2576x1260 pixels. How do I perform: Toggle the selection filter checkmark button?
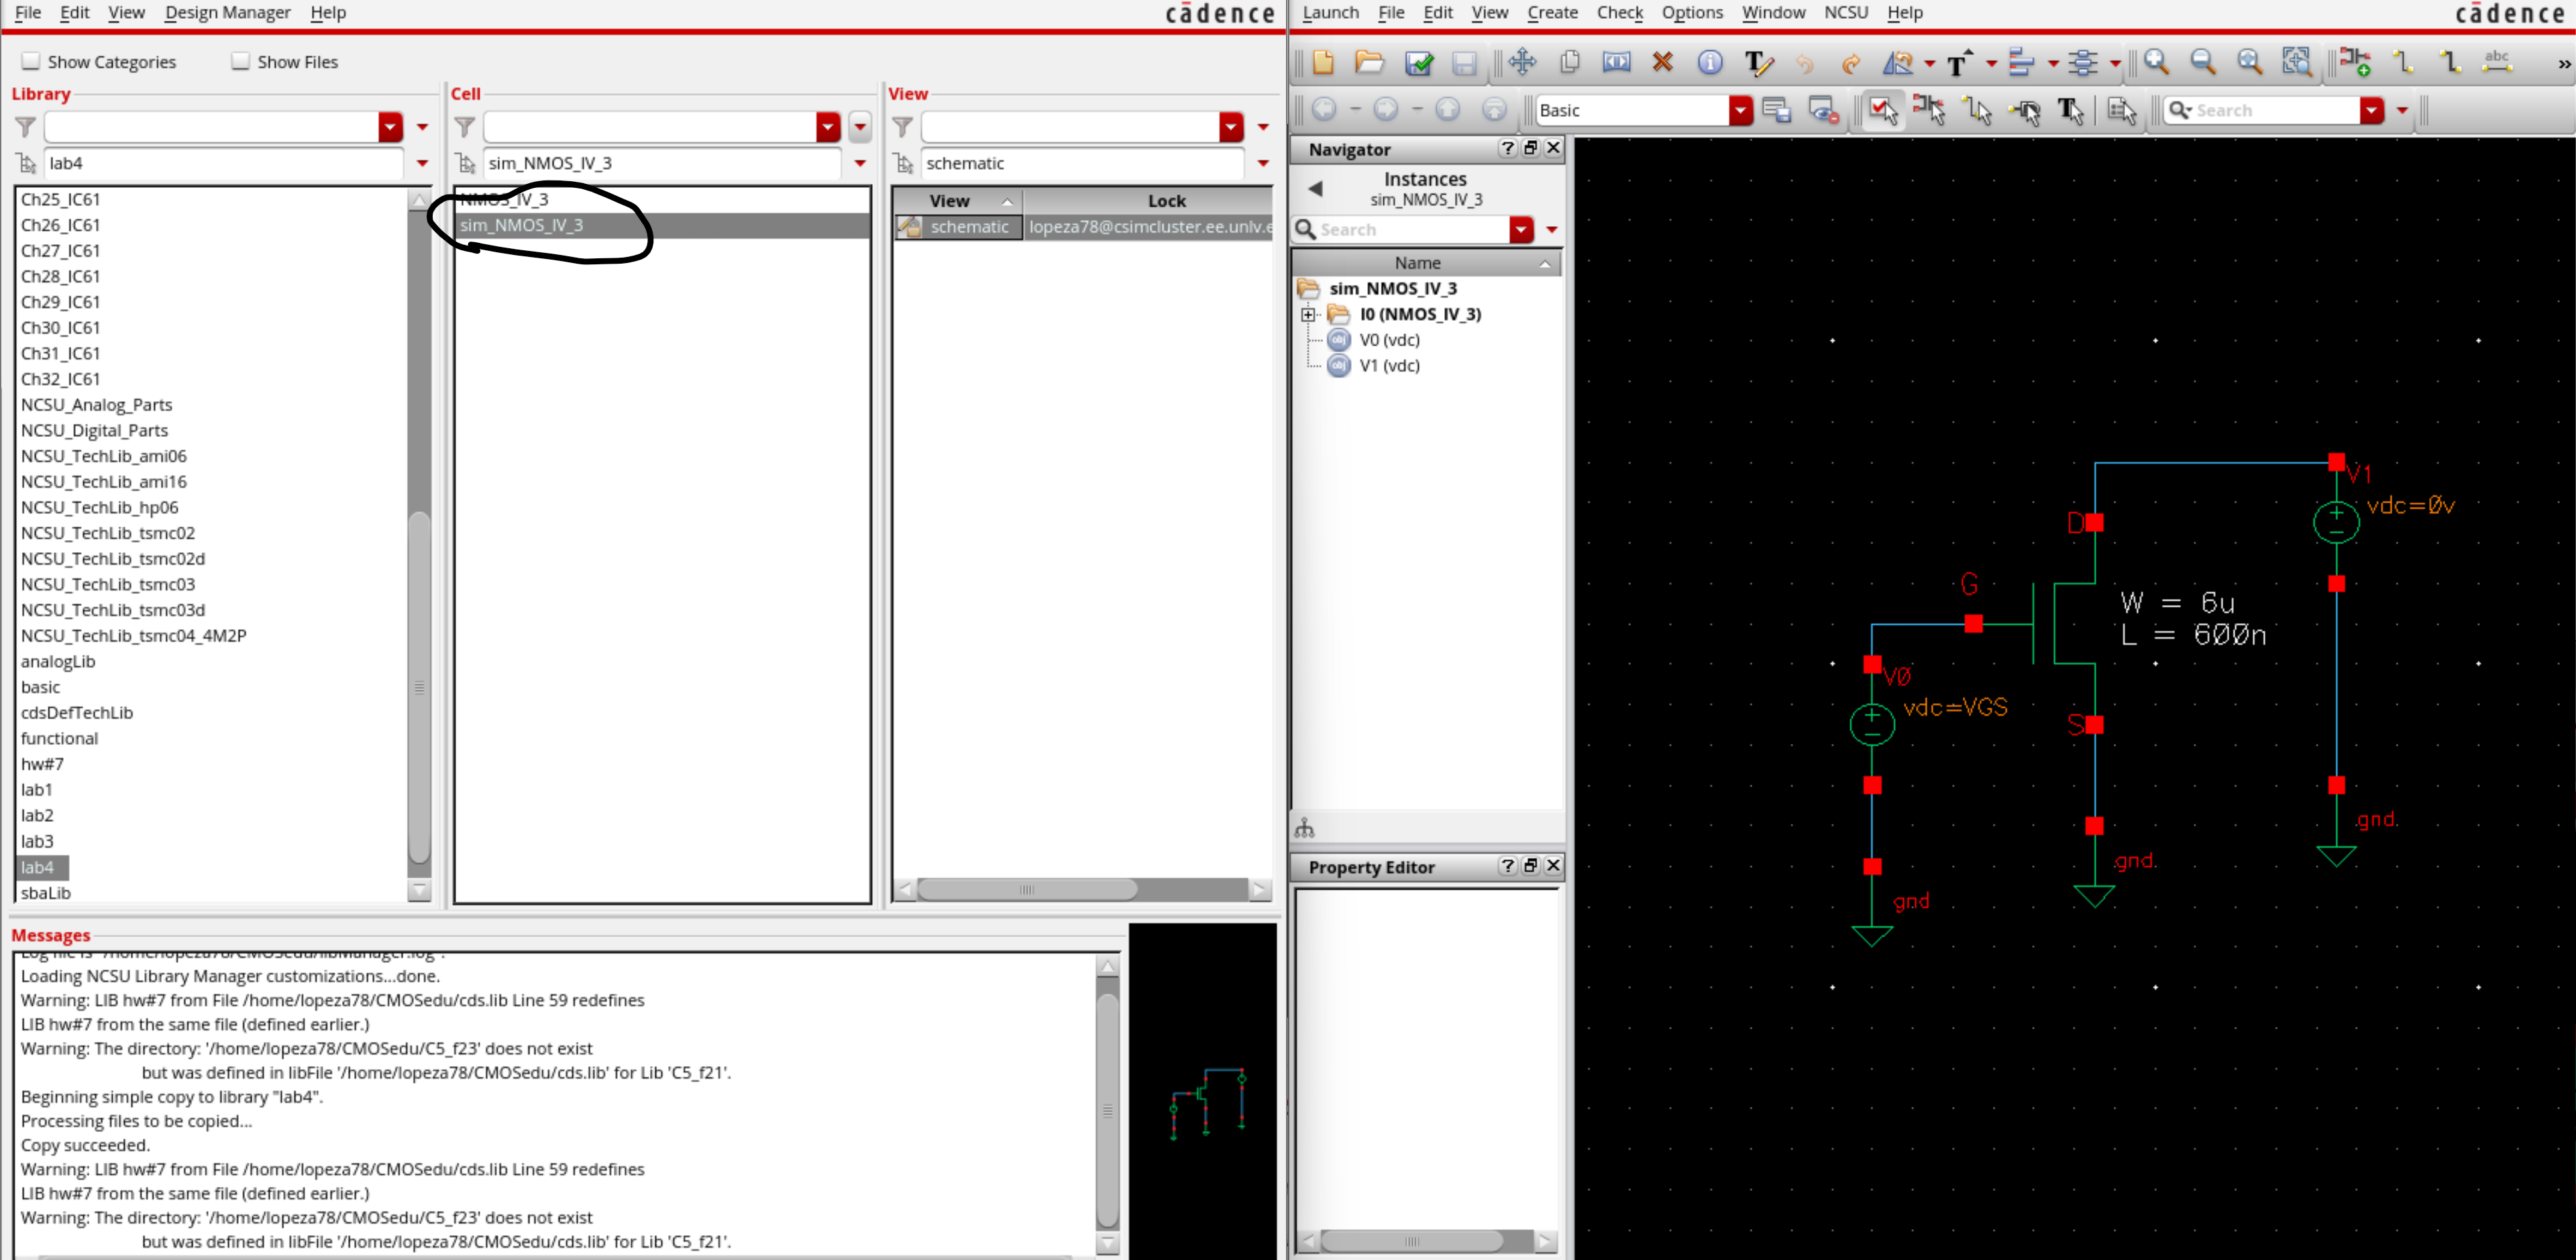[1883, 110]
